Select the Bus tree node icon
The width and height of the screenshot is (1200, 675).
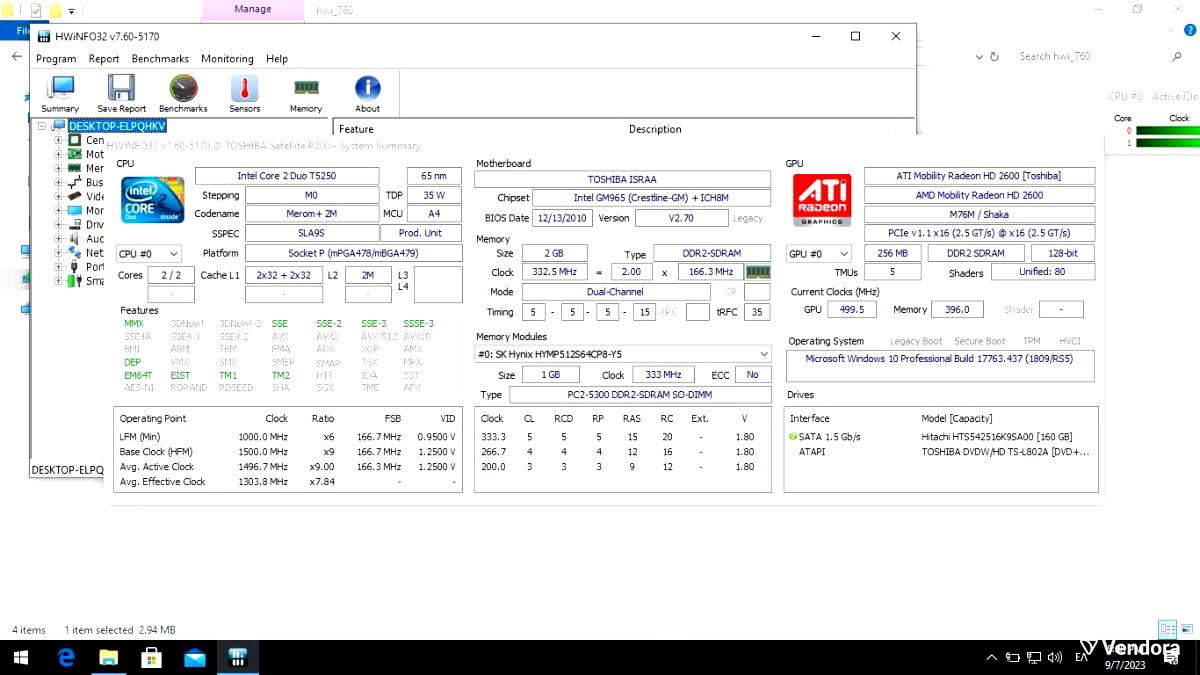[74, 183]
